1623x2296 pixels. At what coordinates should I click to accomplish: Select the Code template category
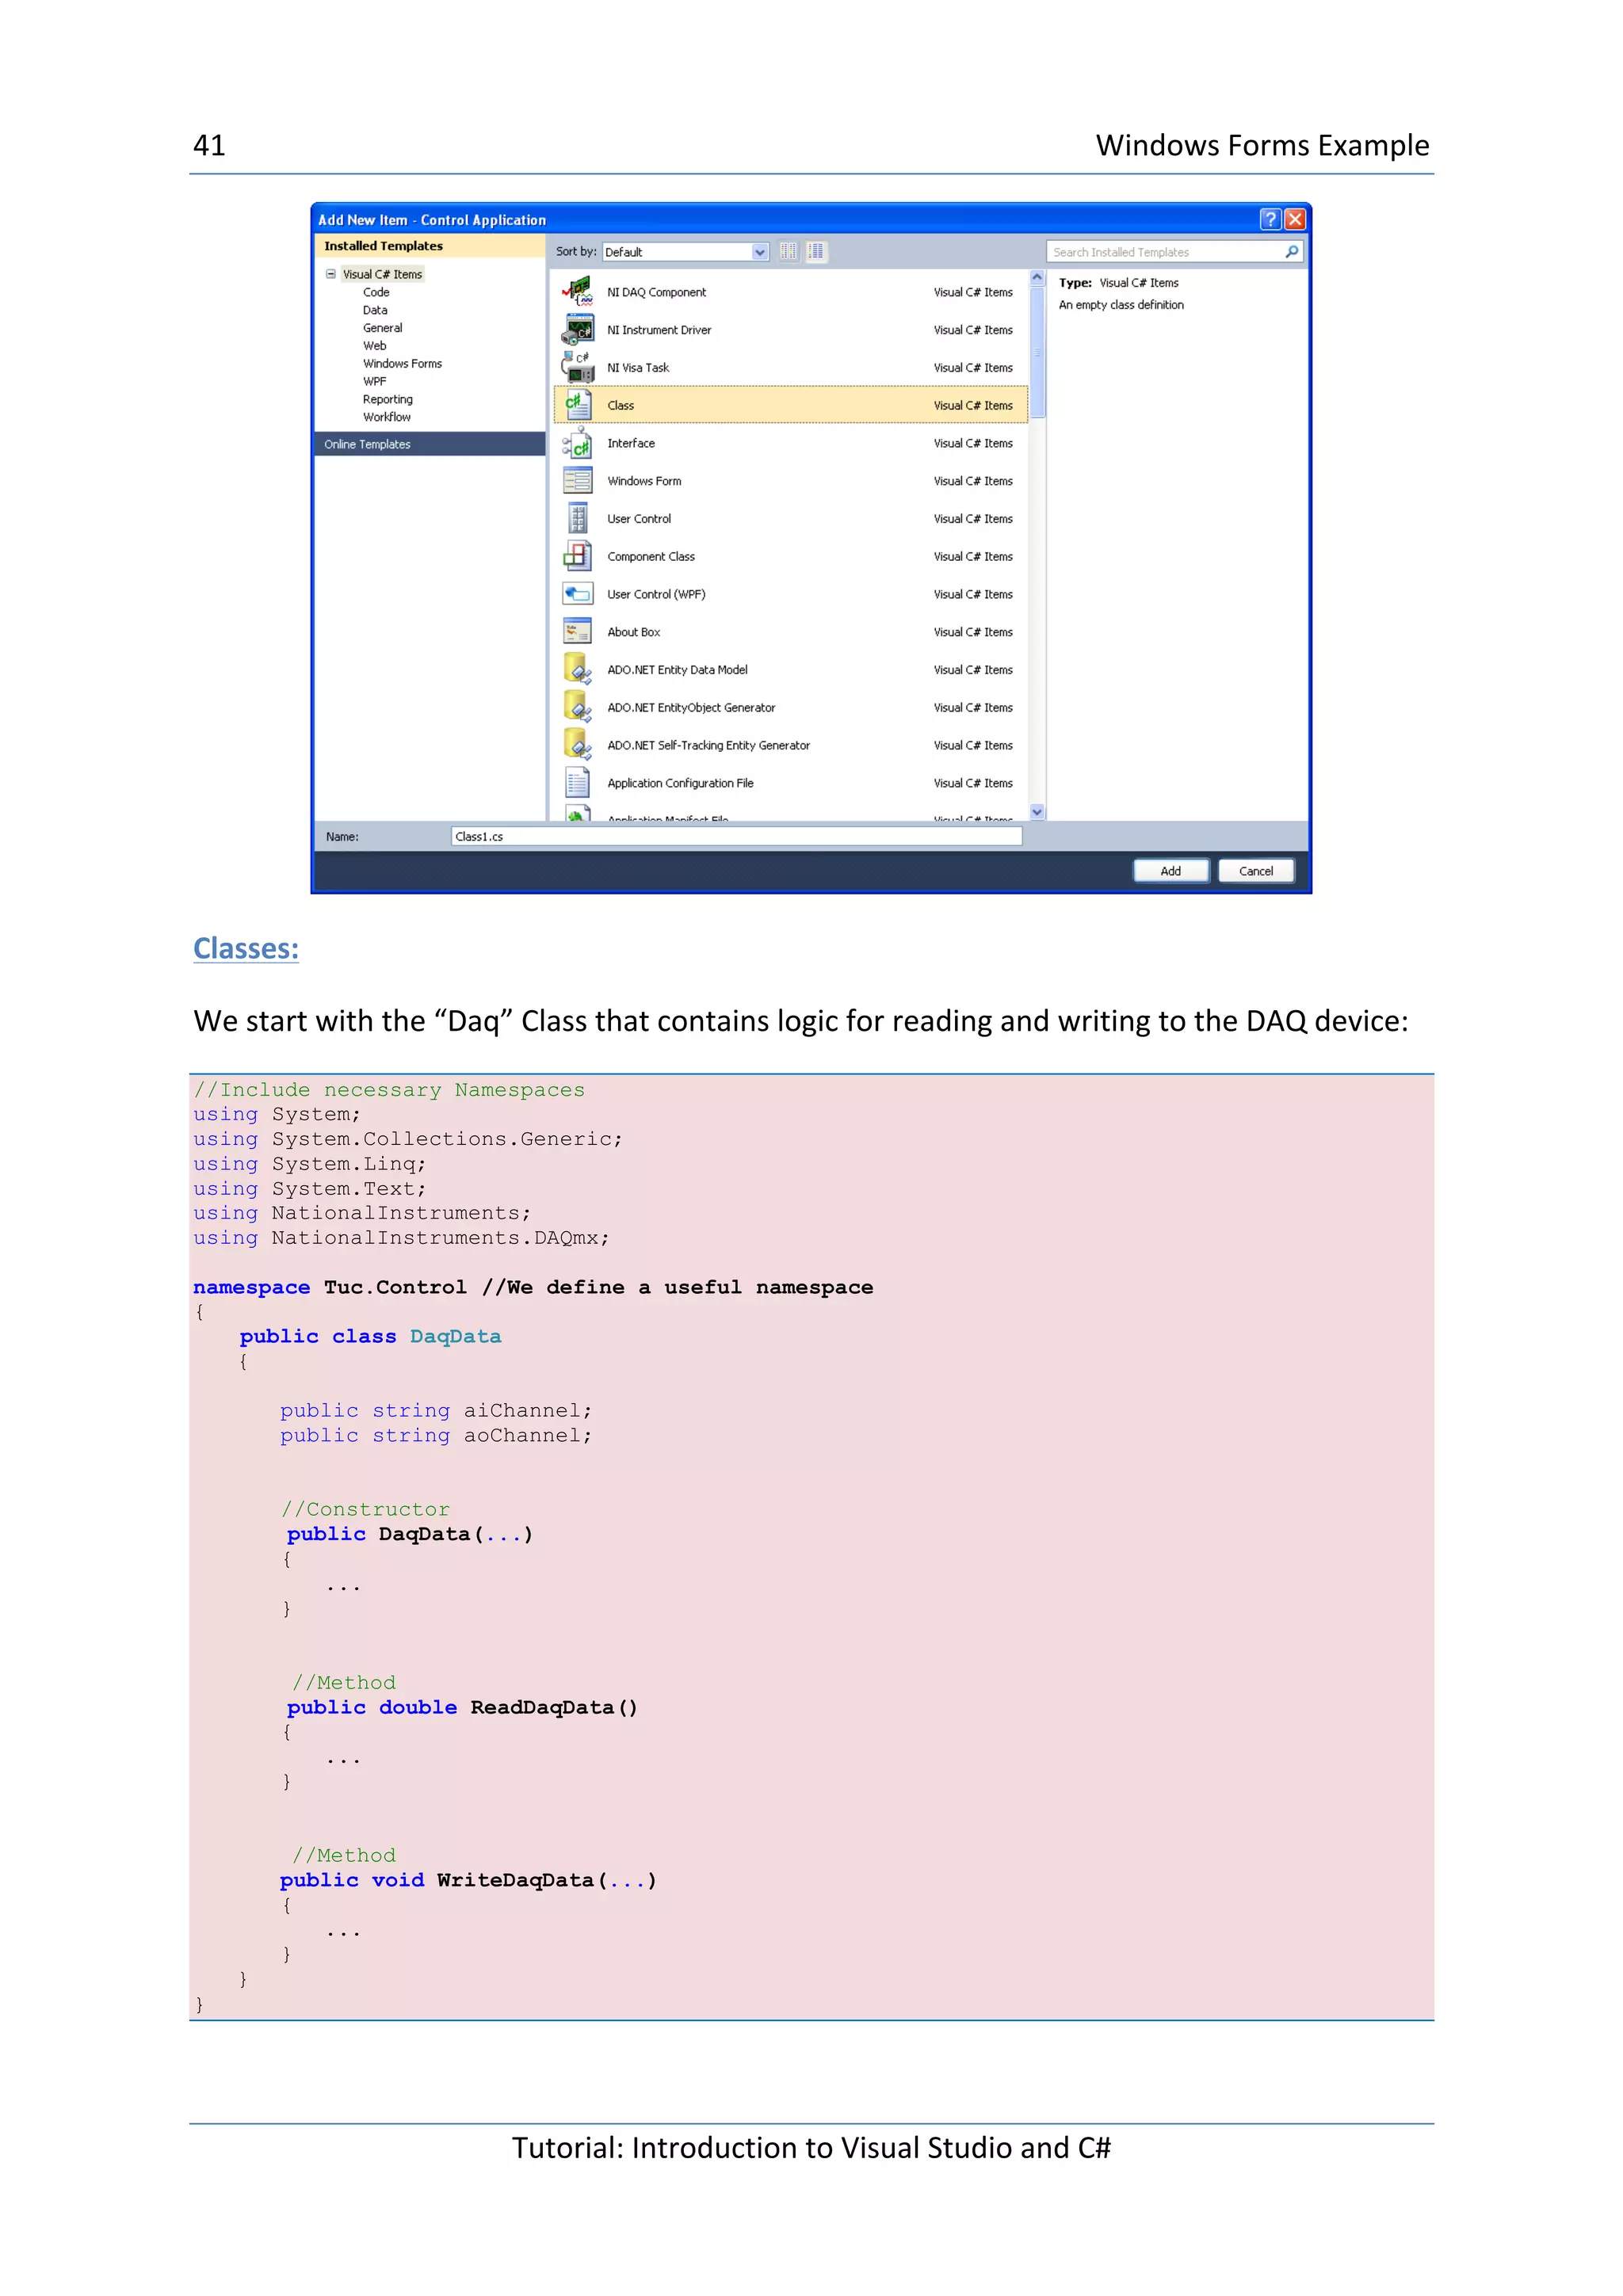[376, 292]
